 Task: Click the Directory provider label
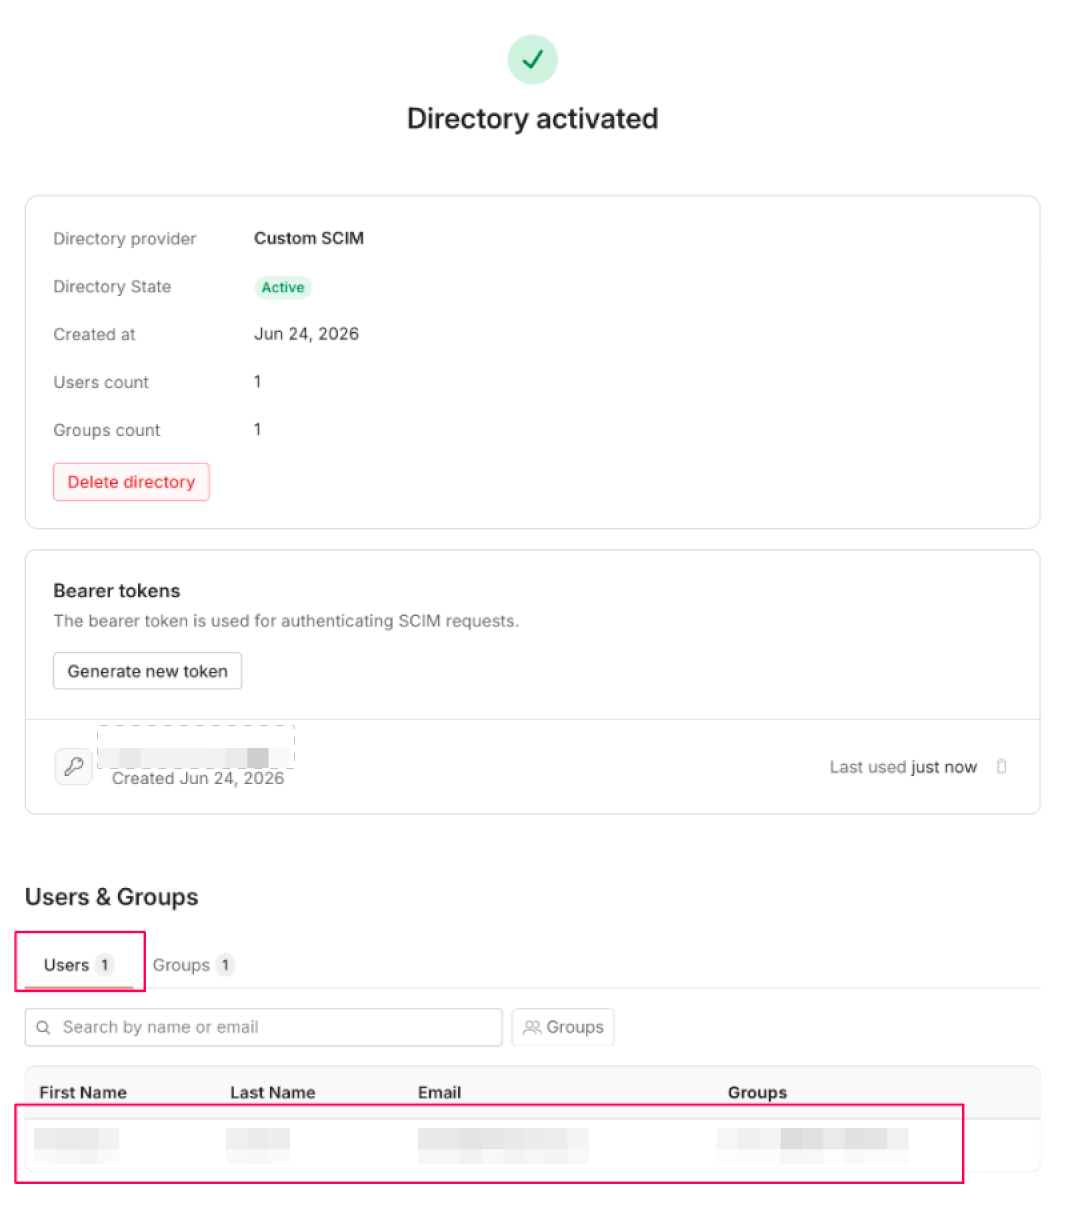pyautogui.click(x=125, y=238)
